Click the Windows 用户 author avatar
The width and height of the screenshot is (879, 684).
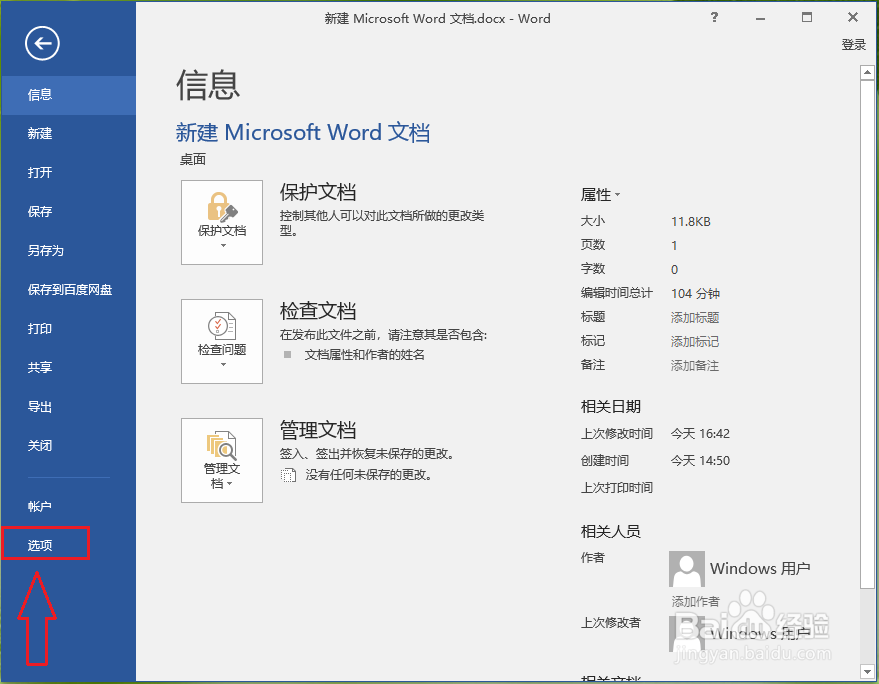point(687,569)
